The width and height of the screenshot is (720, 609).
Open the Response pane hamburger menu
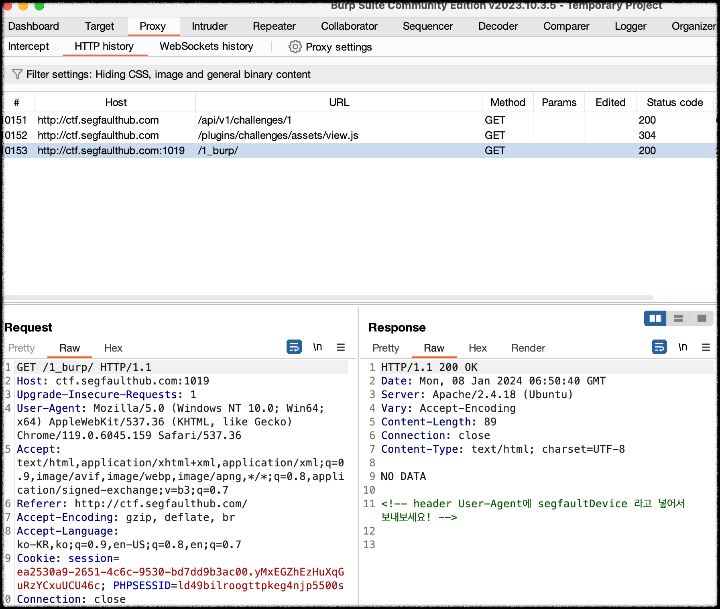[x=706, y=347]
